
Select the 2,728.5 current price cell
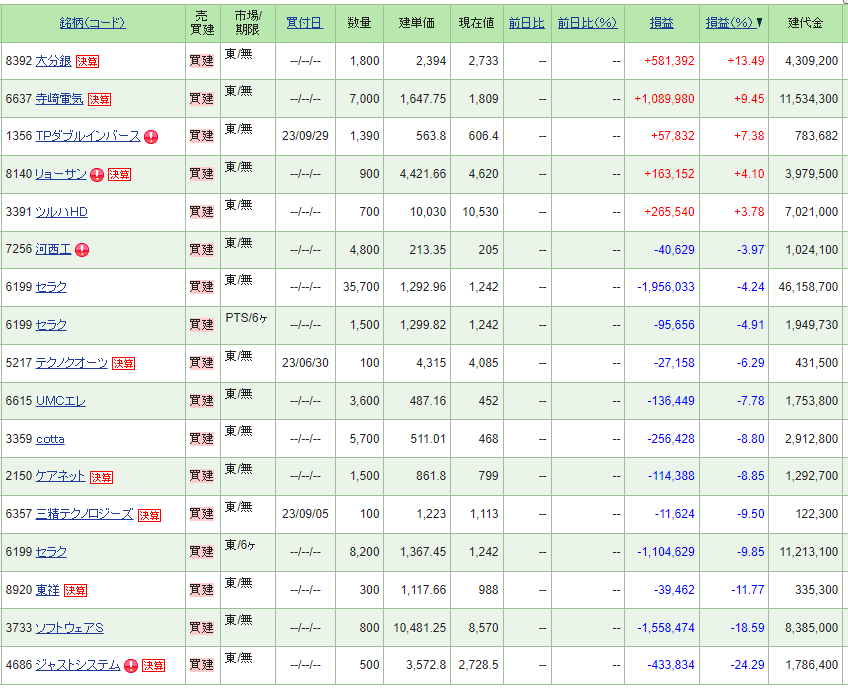tap(479, 665)
